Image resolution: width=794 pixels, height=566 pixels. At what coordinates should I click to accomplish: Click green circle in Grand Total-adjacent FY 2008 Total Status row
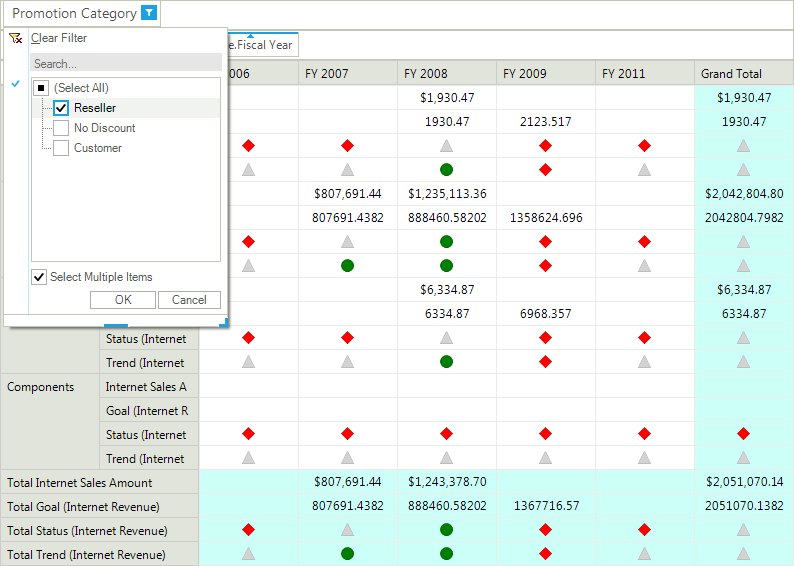pyautogui.click(x=446, y=530)
